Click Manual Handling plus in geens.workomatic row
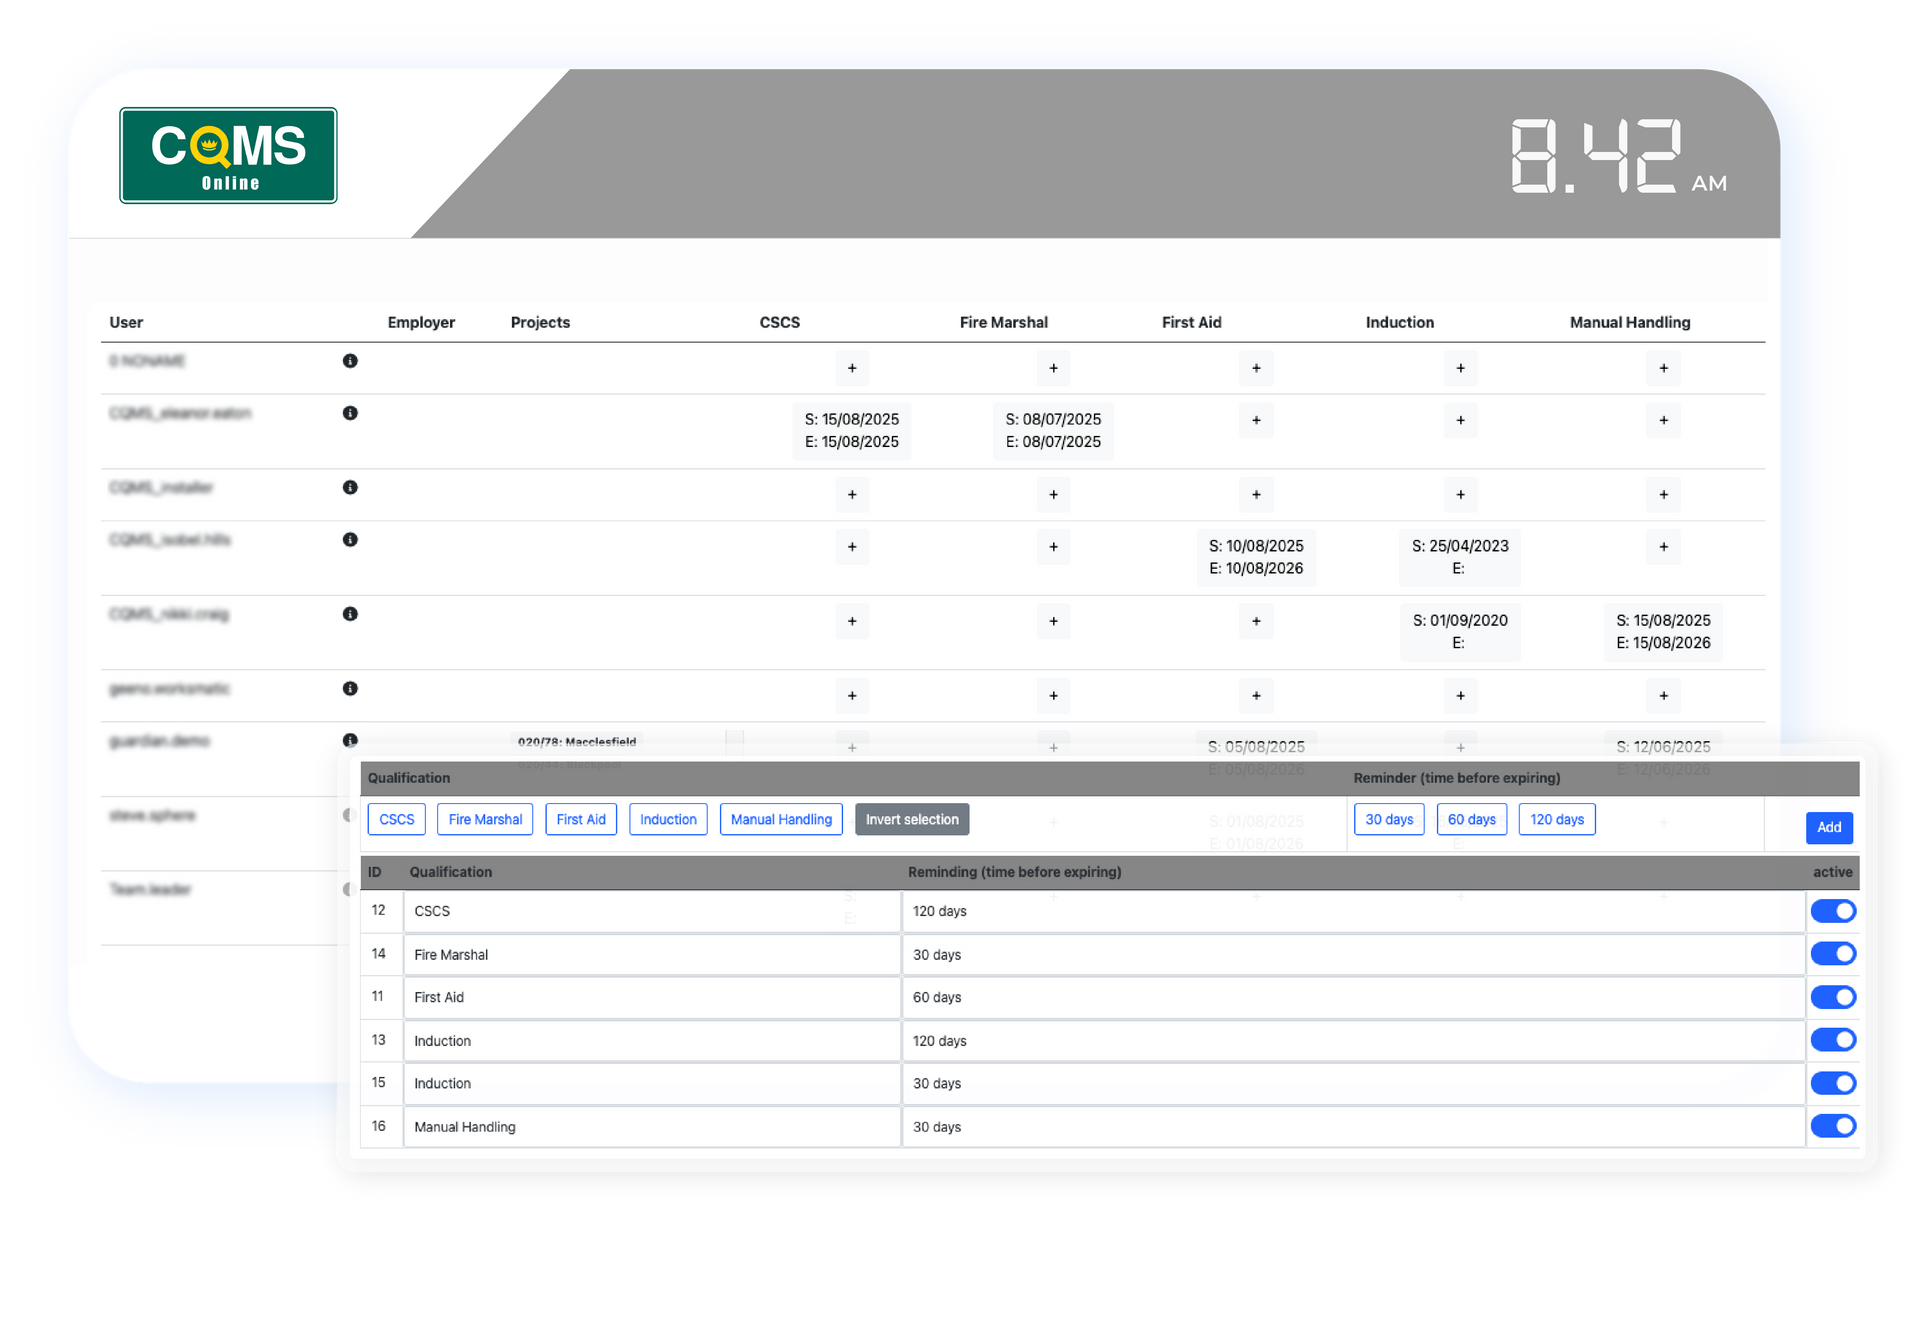The height and width of the screenshot is (1338, 1920). [1663, 696]
